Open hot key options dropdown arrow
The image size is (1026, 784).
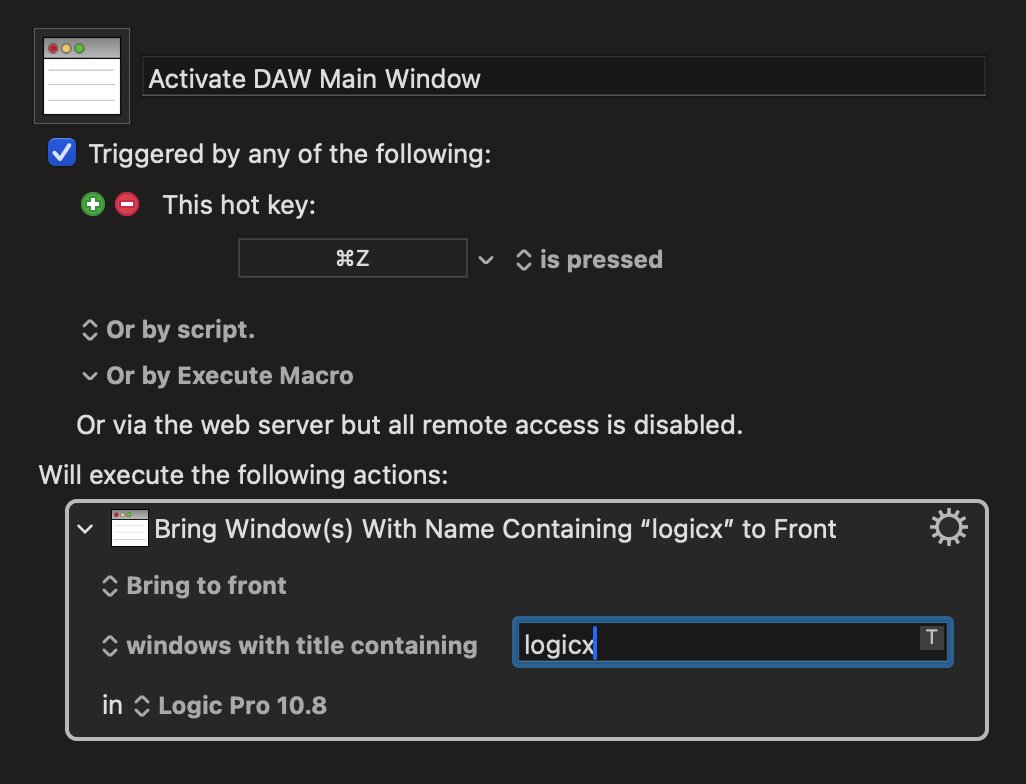pos(486,260)
